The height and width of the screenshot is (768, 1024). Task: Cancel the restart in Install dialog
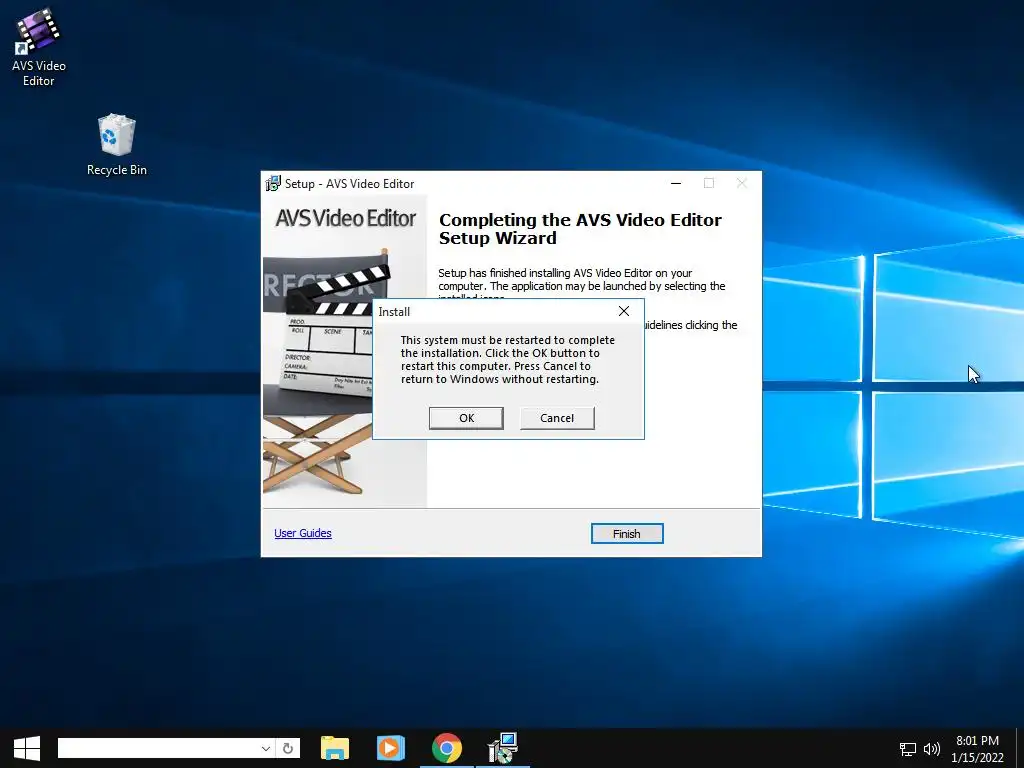click(557, 418)
